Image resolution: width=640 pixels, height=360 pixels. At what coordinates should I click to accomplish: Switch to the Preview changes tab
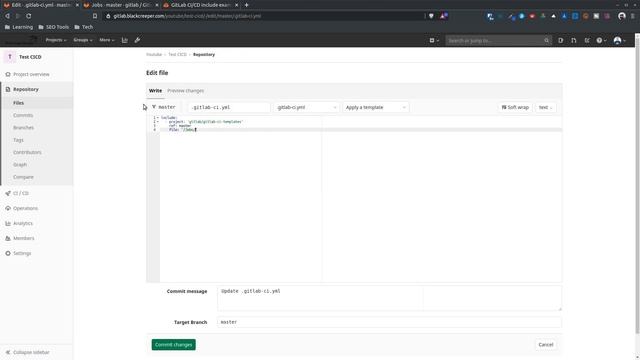(x=185, y=91)
